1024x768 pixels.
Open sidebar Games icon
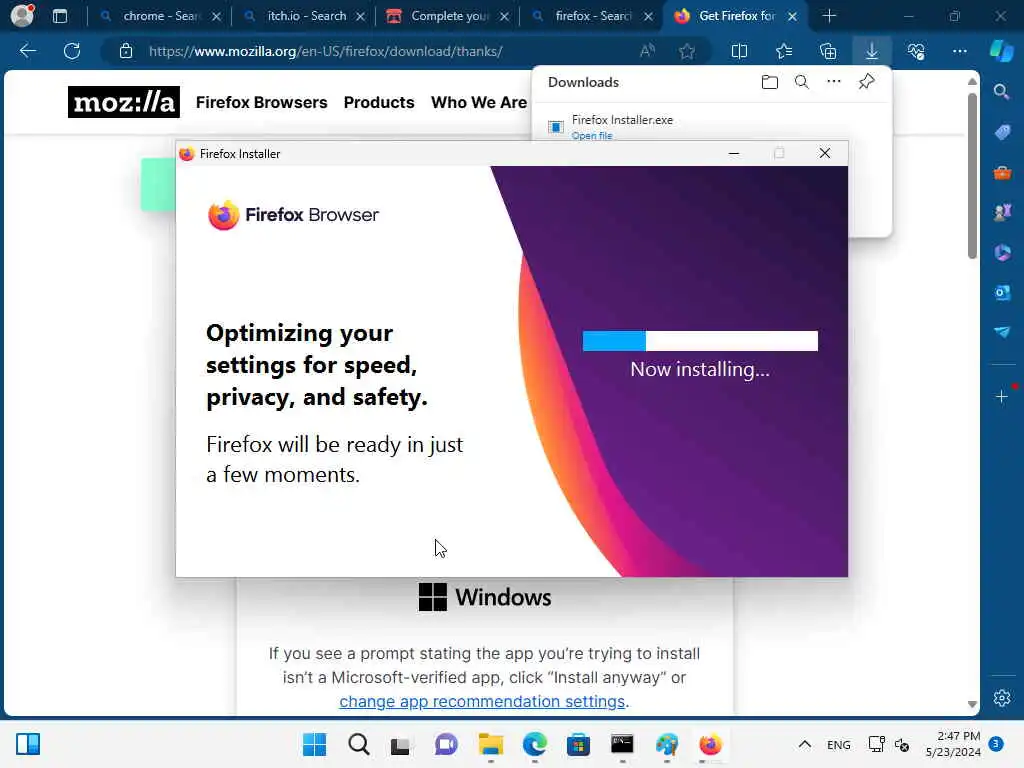pyautogui.click(x=1002, y=212)
